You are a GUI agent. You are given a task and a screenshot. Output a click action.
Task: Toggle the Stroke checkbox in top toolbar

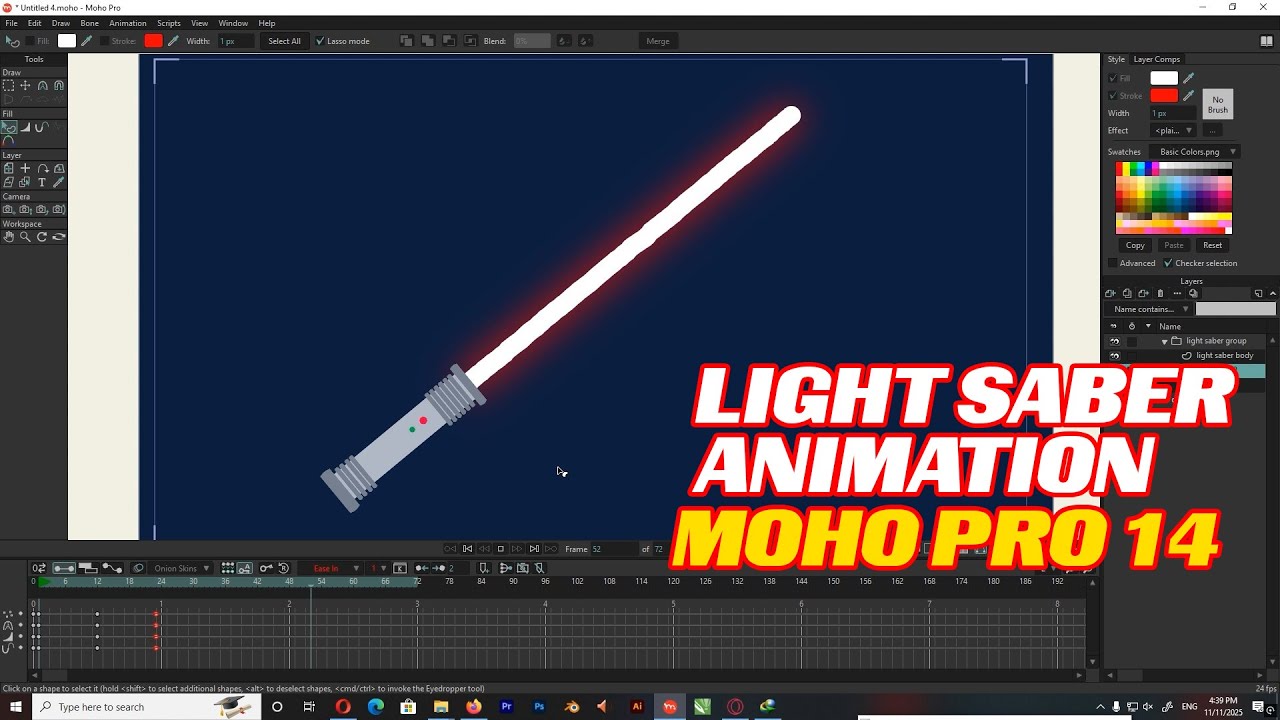(104, 41)
